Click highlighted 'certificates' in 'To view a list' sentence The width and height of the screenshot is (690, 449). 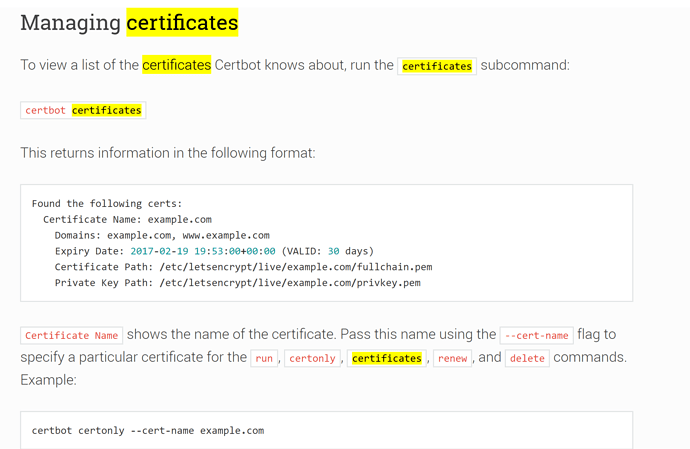pos(176,65)
